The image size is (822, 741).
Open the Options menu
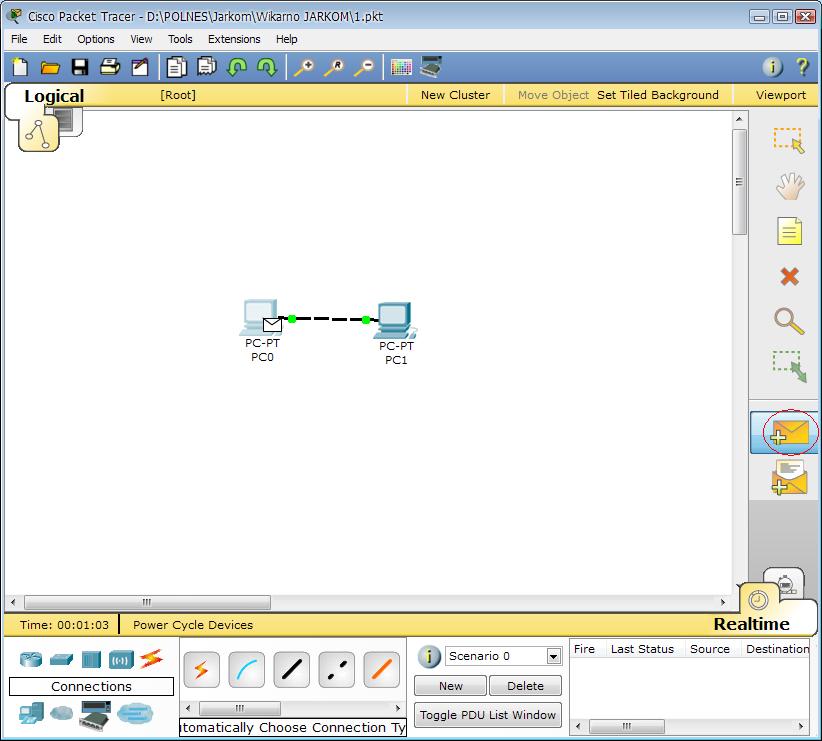[x=96, y=39]
